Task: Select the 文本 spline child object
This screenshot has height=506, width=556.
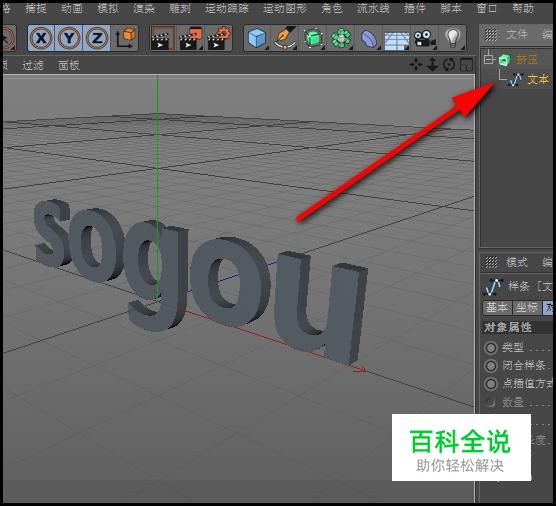Action: click(538, 79)
